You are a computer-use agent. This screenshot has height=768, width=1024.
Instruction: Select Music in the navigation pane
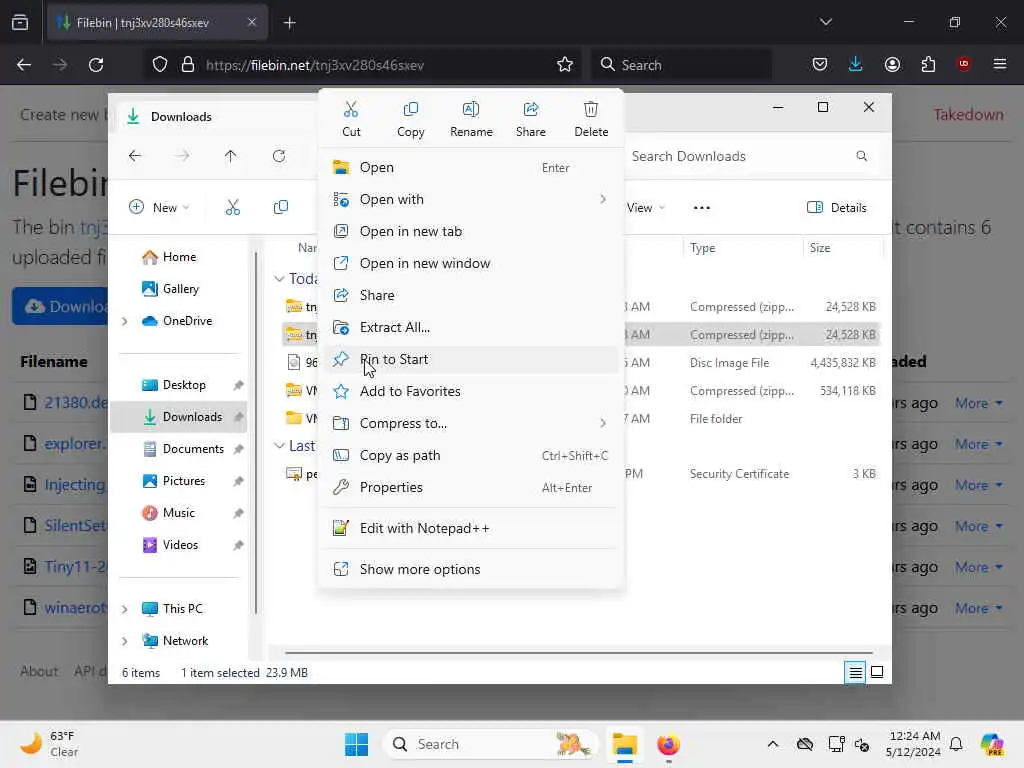(x=169, y=513)
